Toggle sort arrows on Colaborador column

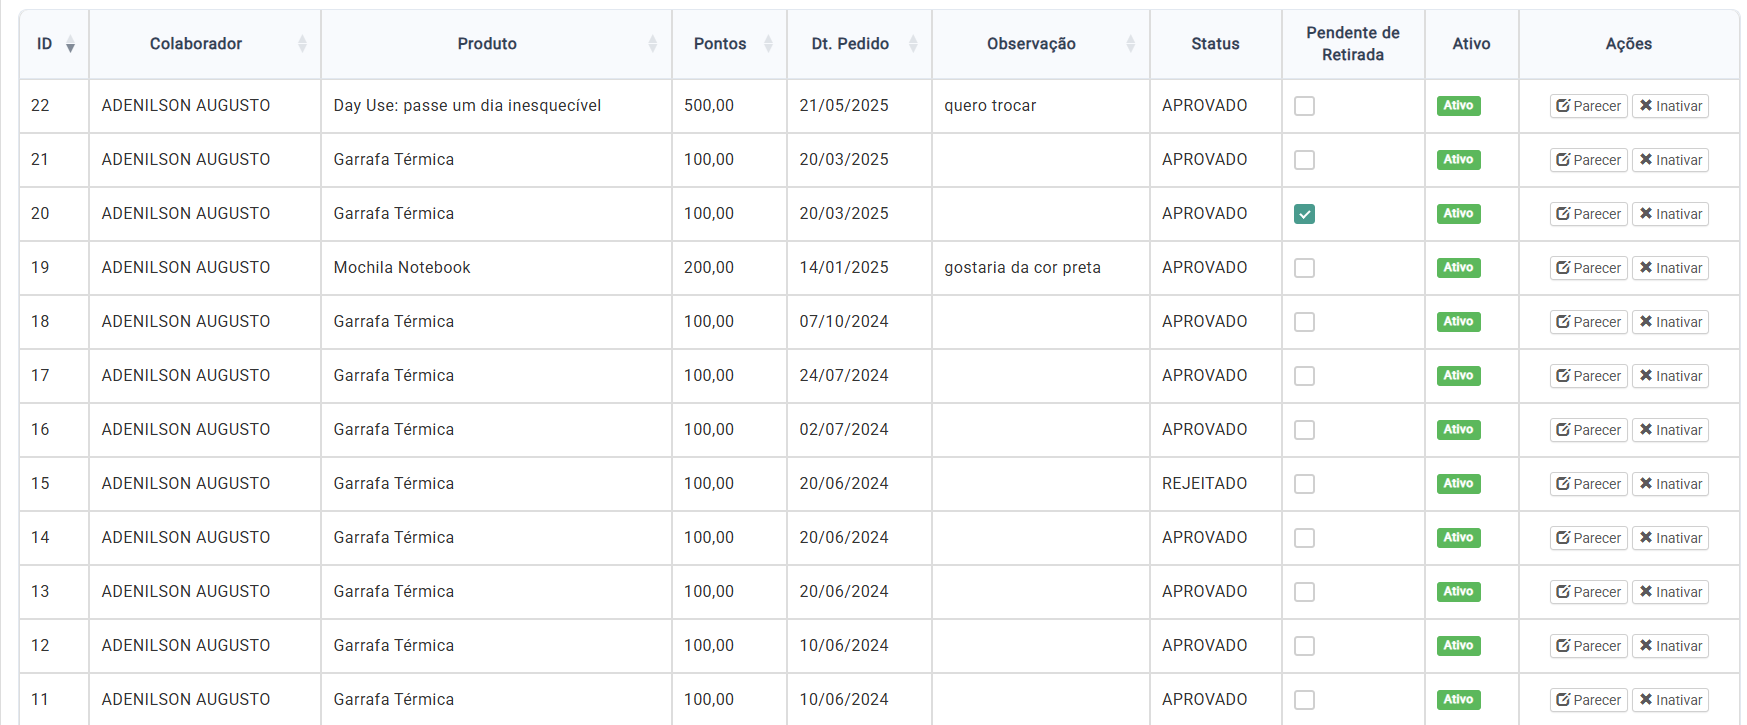(x=302, y=44)
